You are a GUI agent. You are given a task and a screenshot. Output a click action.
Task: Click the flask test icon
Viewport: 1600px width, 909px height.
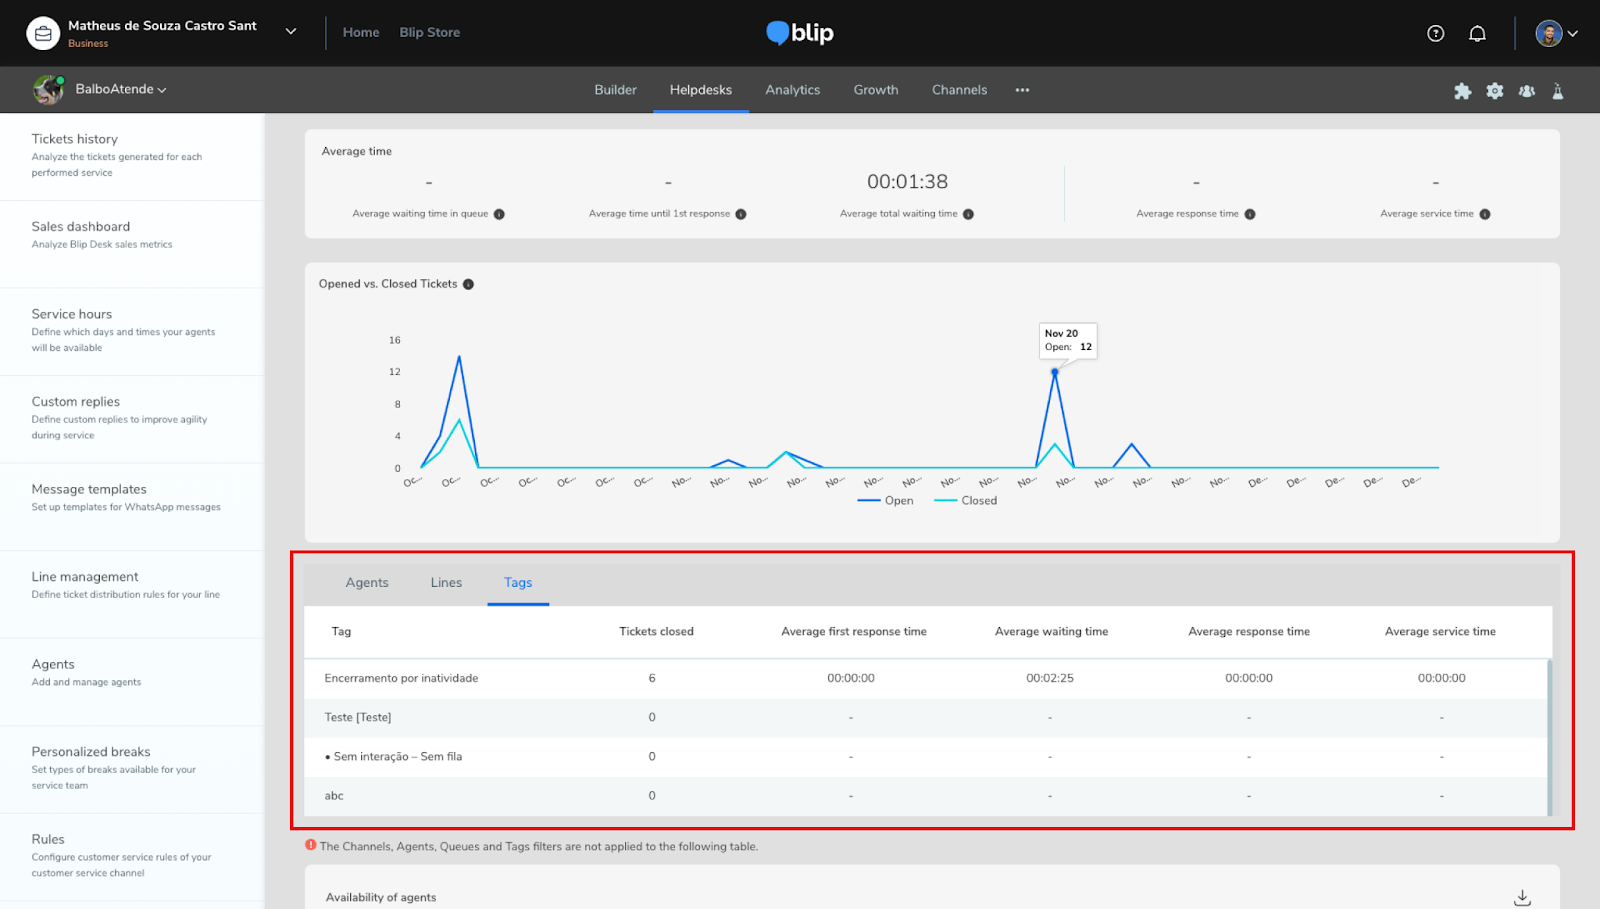pos(1557,91)
